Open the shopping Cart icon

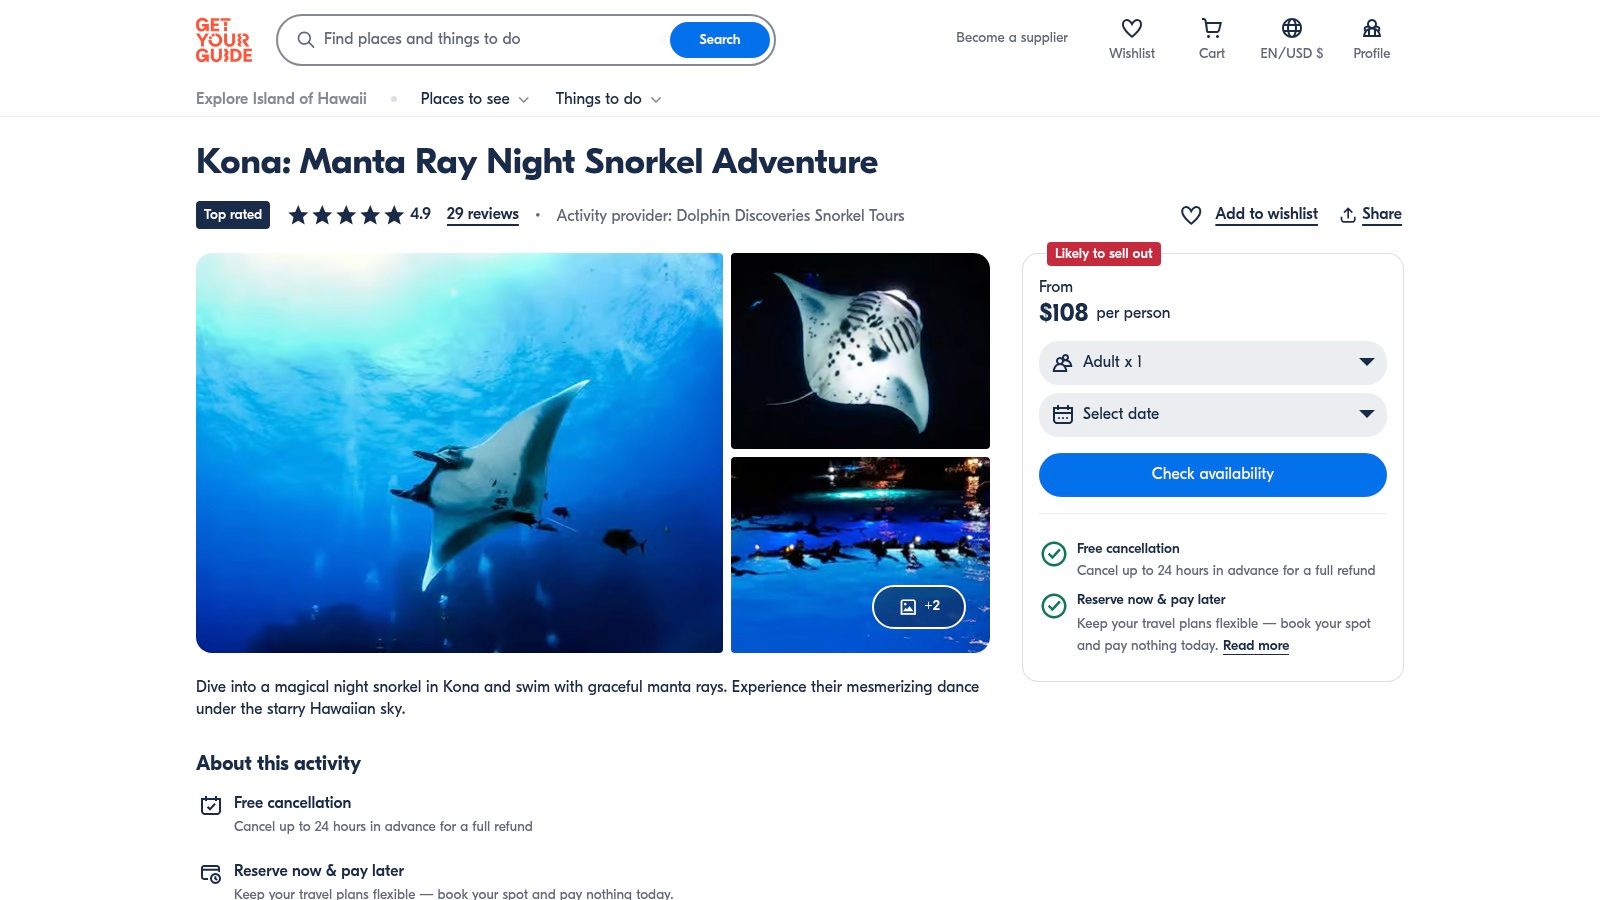(x=1211, y=28)
